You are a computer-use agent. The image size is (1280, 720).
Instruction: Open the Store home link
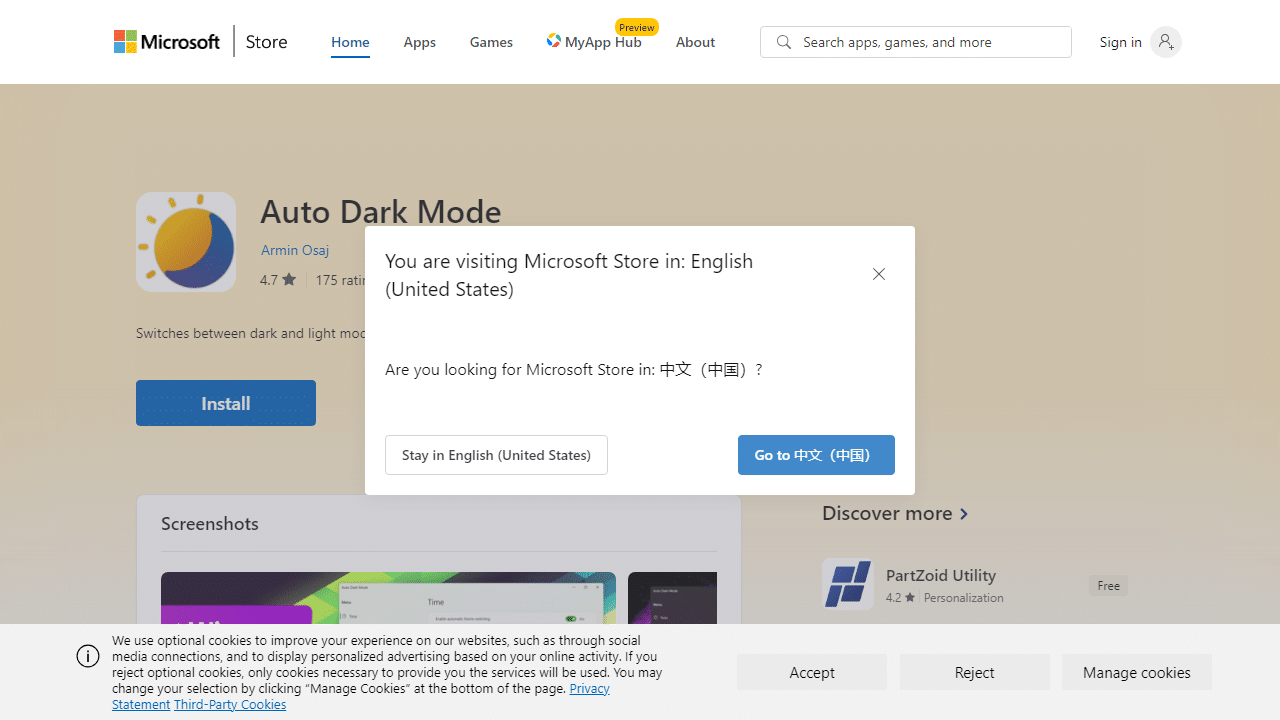pos(266,42)
